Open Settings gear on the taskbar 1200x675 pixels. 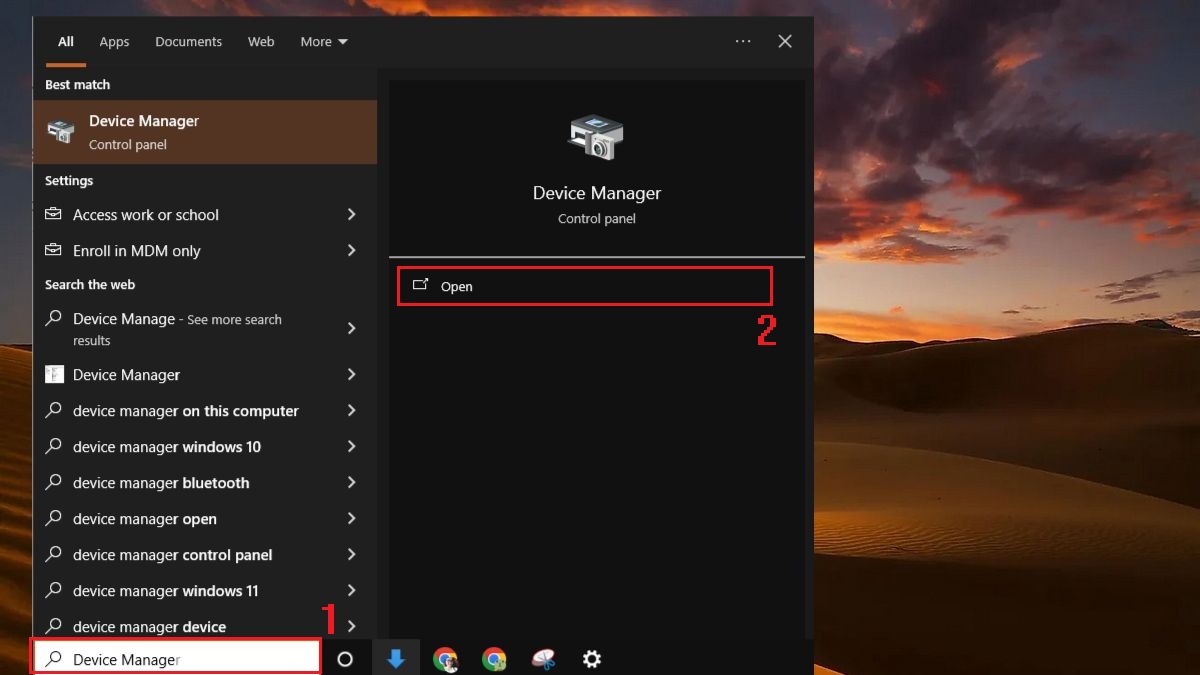(592, 659)
